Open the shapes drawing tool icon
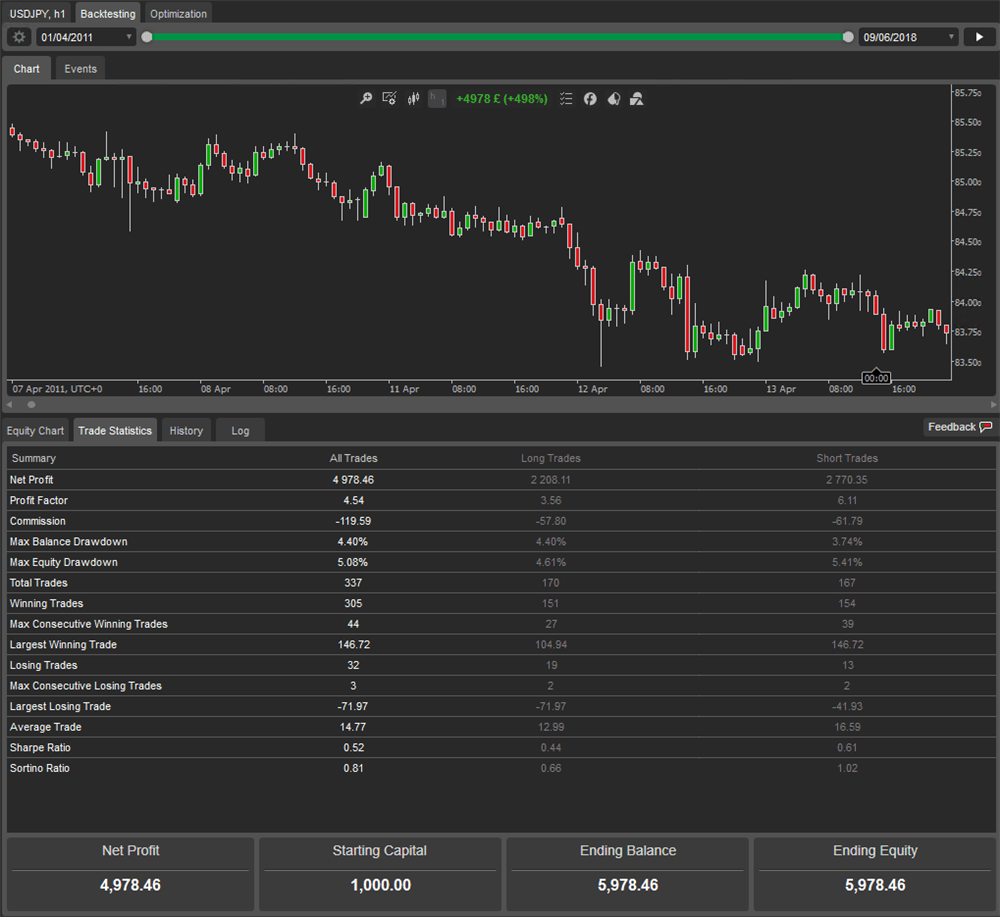 click(636, 98)
